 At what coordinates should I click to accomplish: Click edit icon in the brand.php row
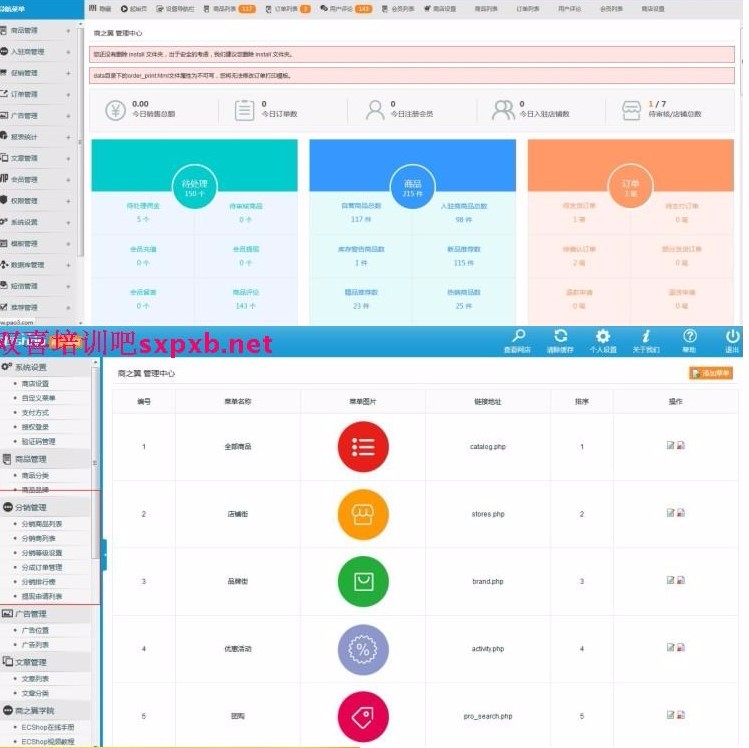pos(671,580)
